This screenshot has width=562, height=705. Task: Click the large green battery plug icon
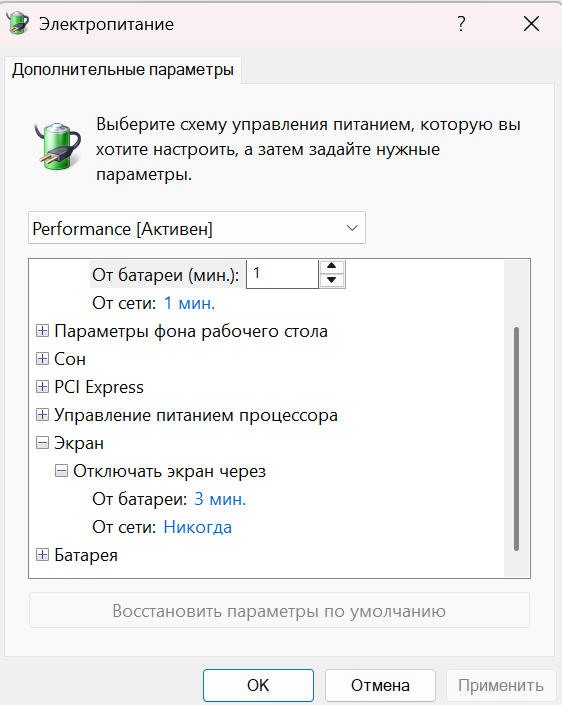click(58, 147)
